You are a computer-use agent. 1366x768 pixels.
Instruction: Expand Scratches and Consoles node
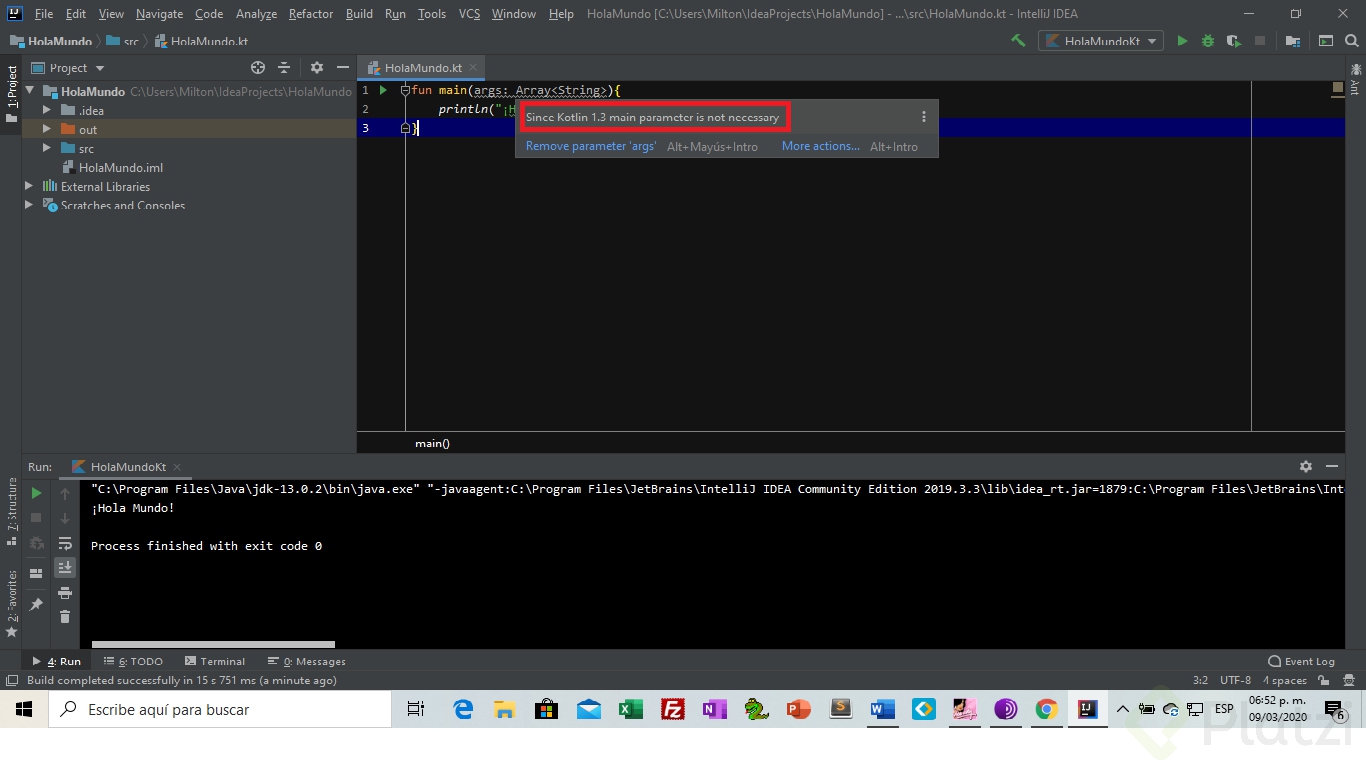(30, 205)
